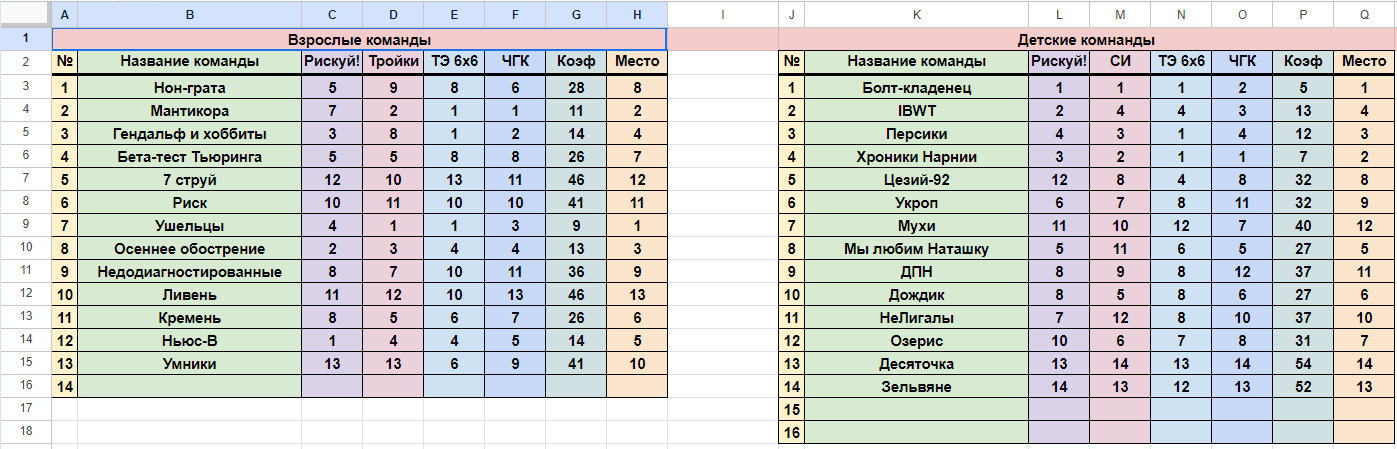
Task: Click the "Тройки" column title cell
Action: (393, 62)
